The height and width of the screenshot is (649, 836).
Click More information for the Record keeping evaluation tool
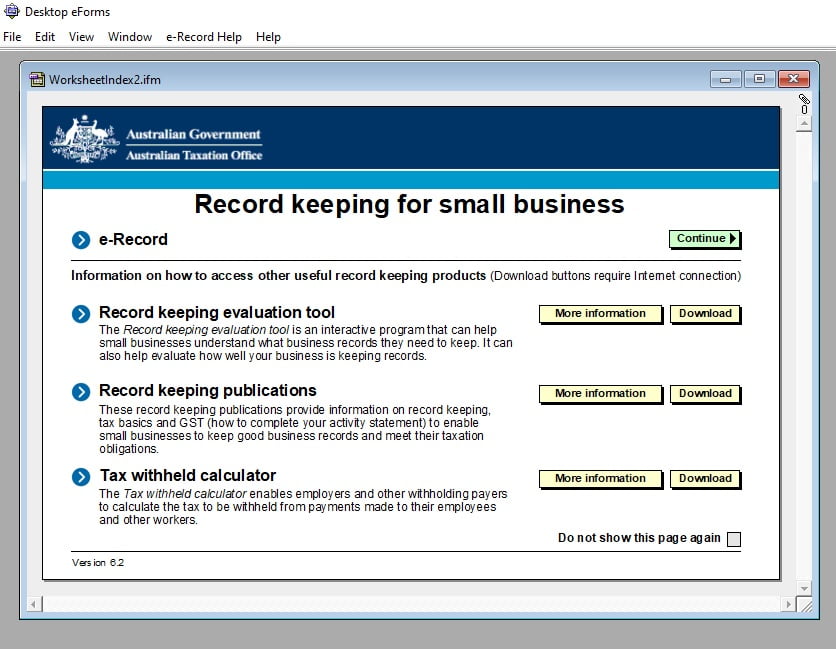(x=600, y=314)
